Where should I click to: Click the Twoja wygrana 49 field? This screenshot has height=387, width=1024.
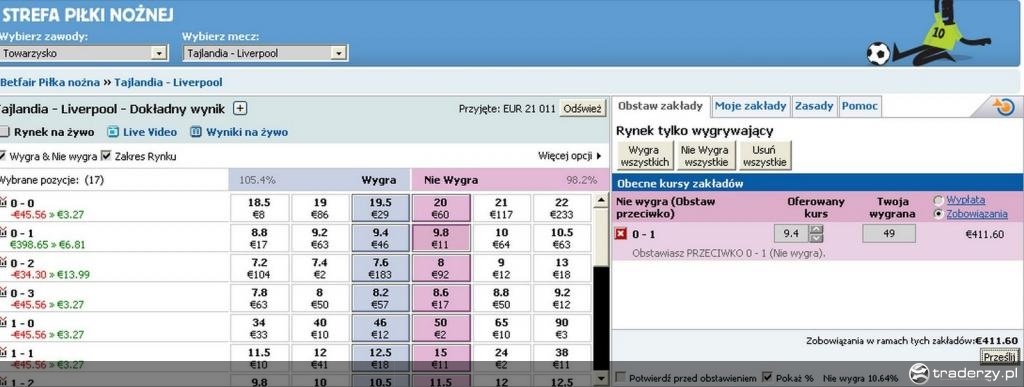(x=889, y=234)
